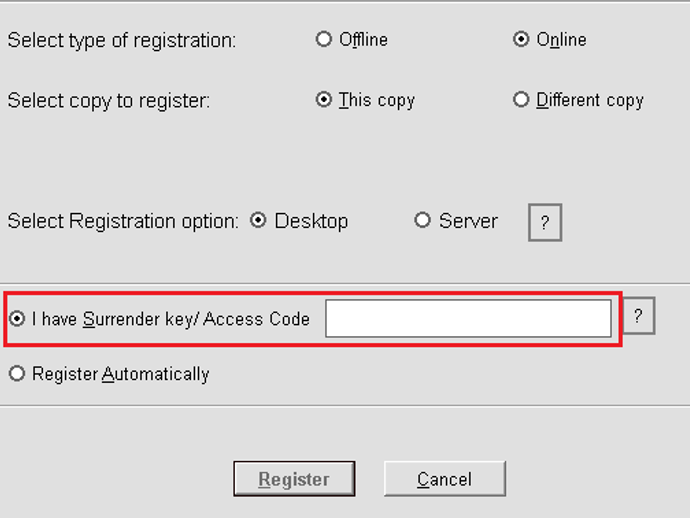Select the Offline registration type

324,40
